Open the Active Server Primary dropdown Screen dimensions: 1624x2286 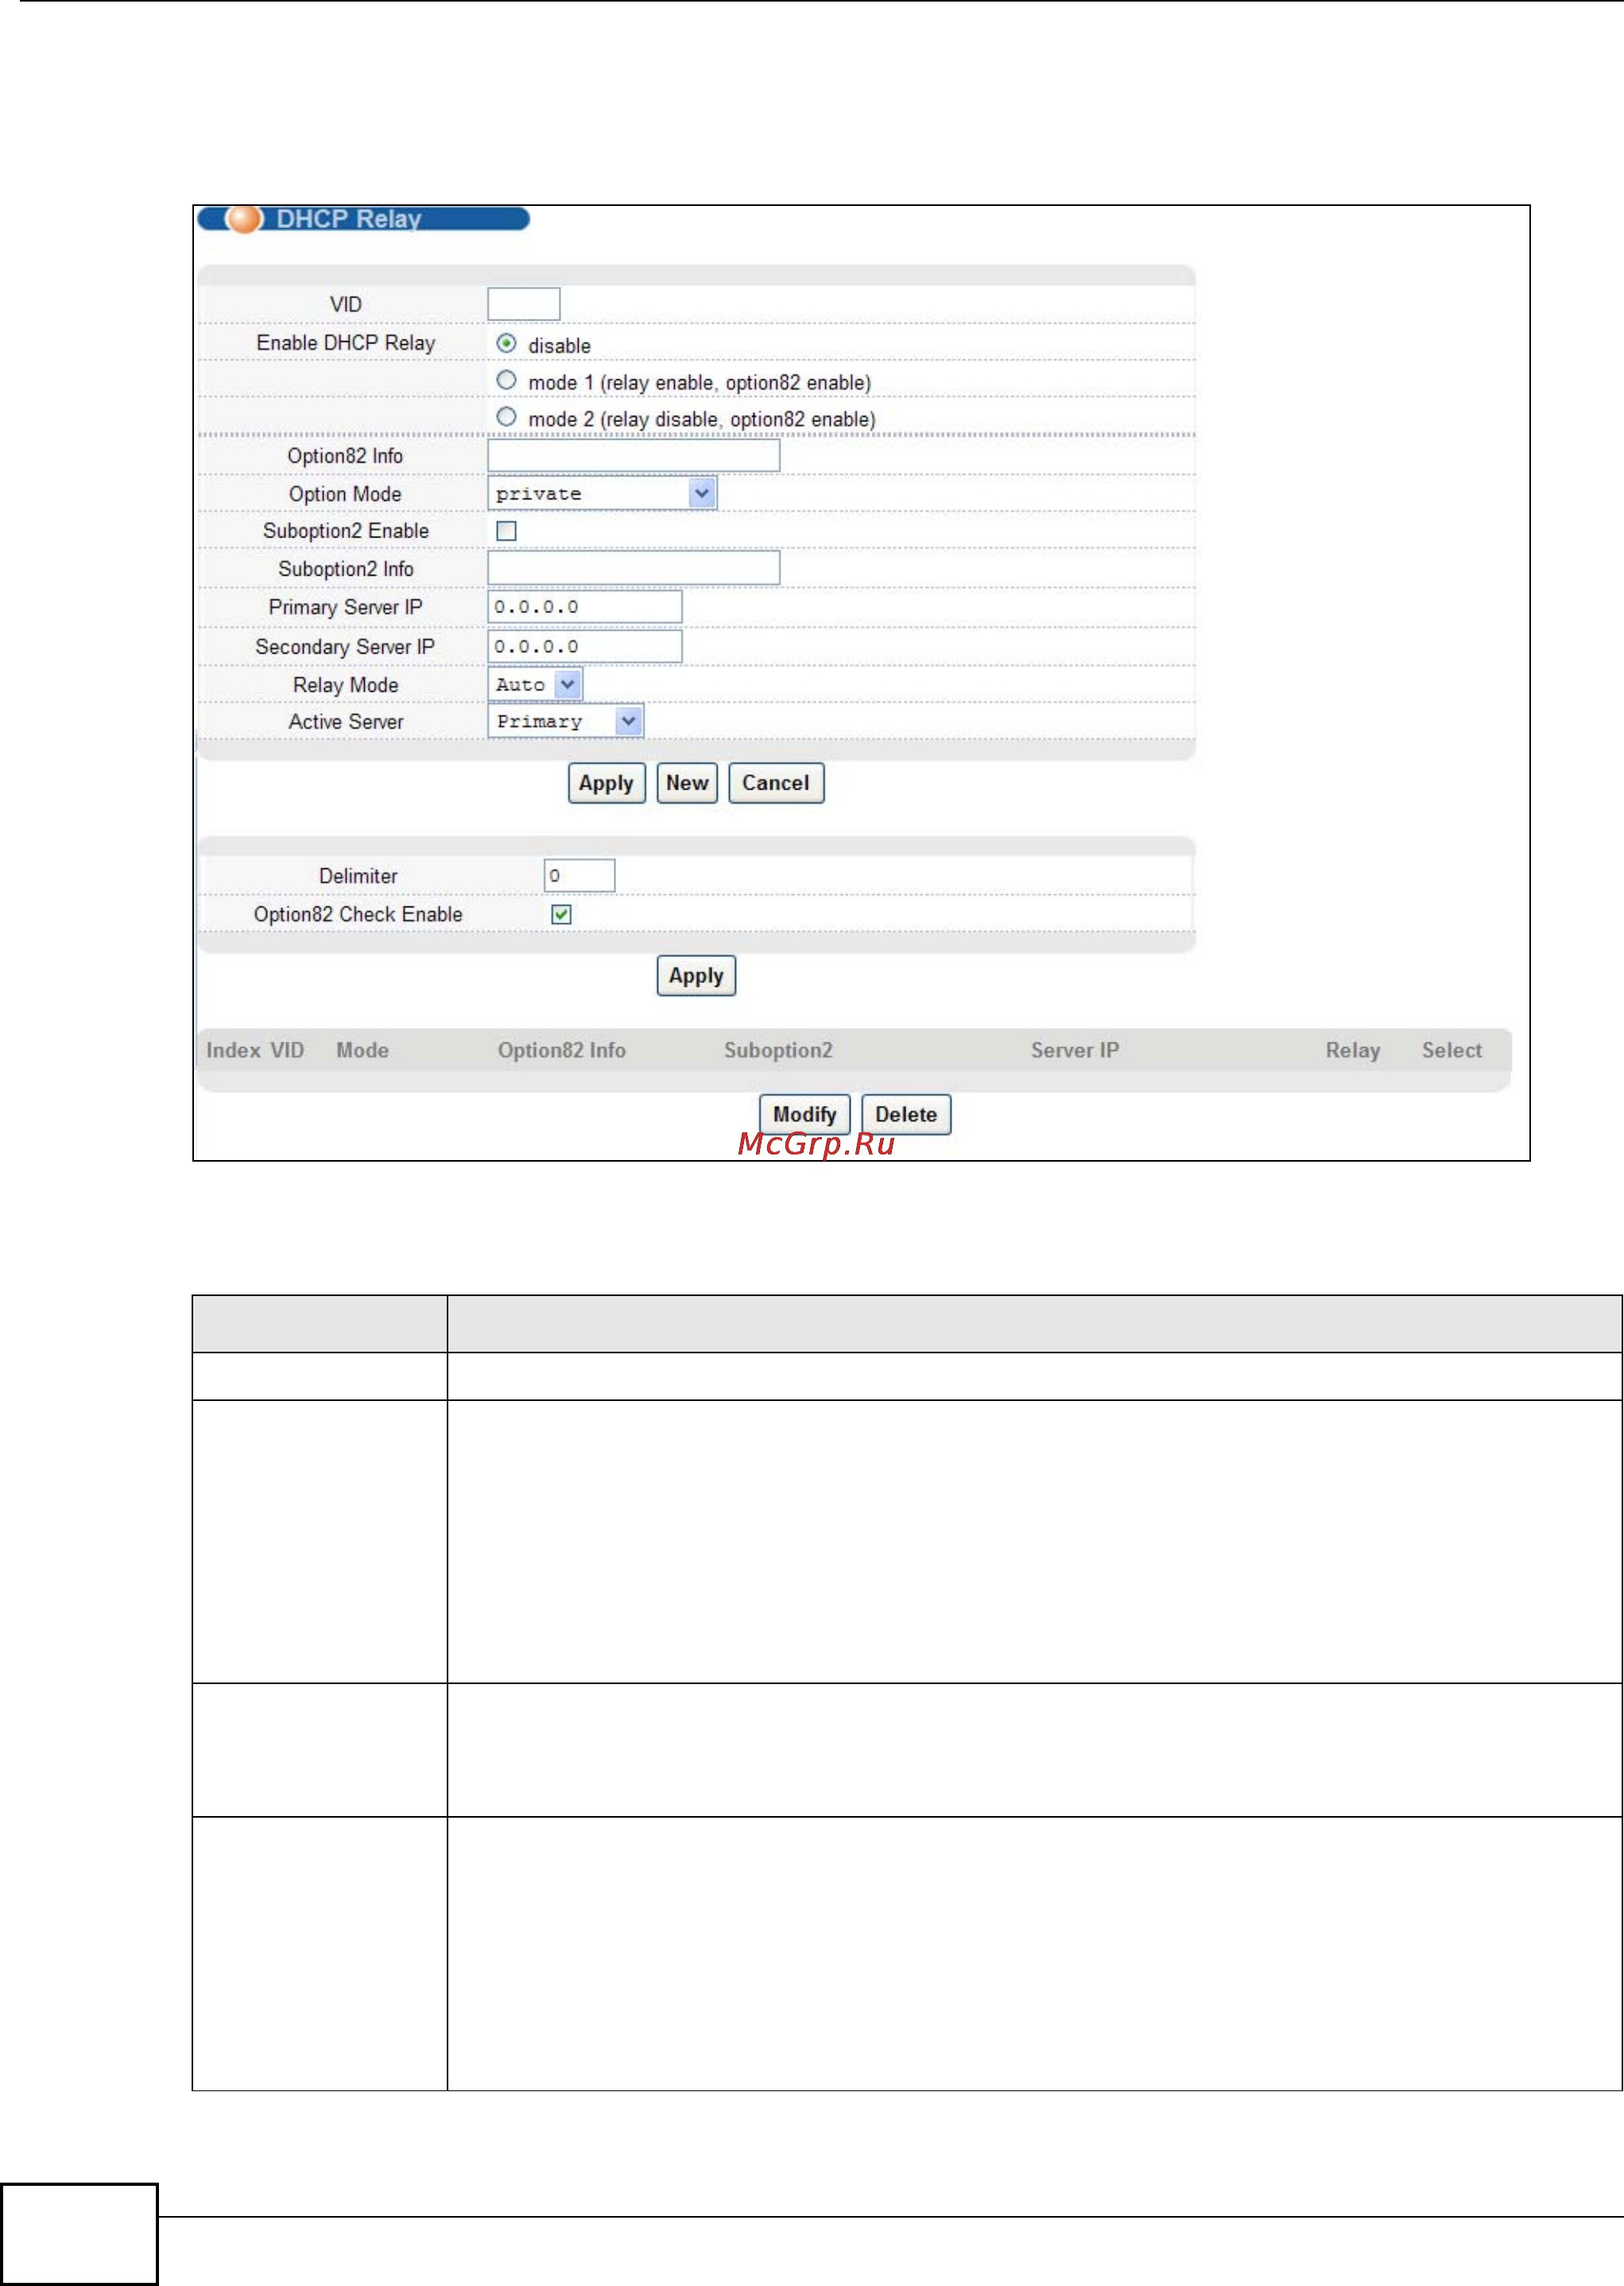pyautogui.click(x=565, y=721)
